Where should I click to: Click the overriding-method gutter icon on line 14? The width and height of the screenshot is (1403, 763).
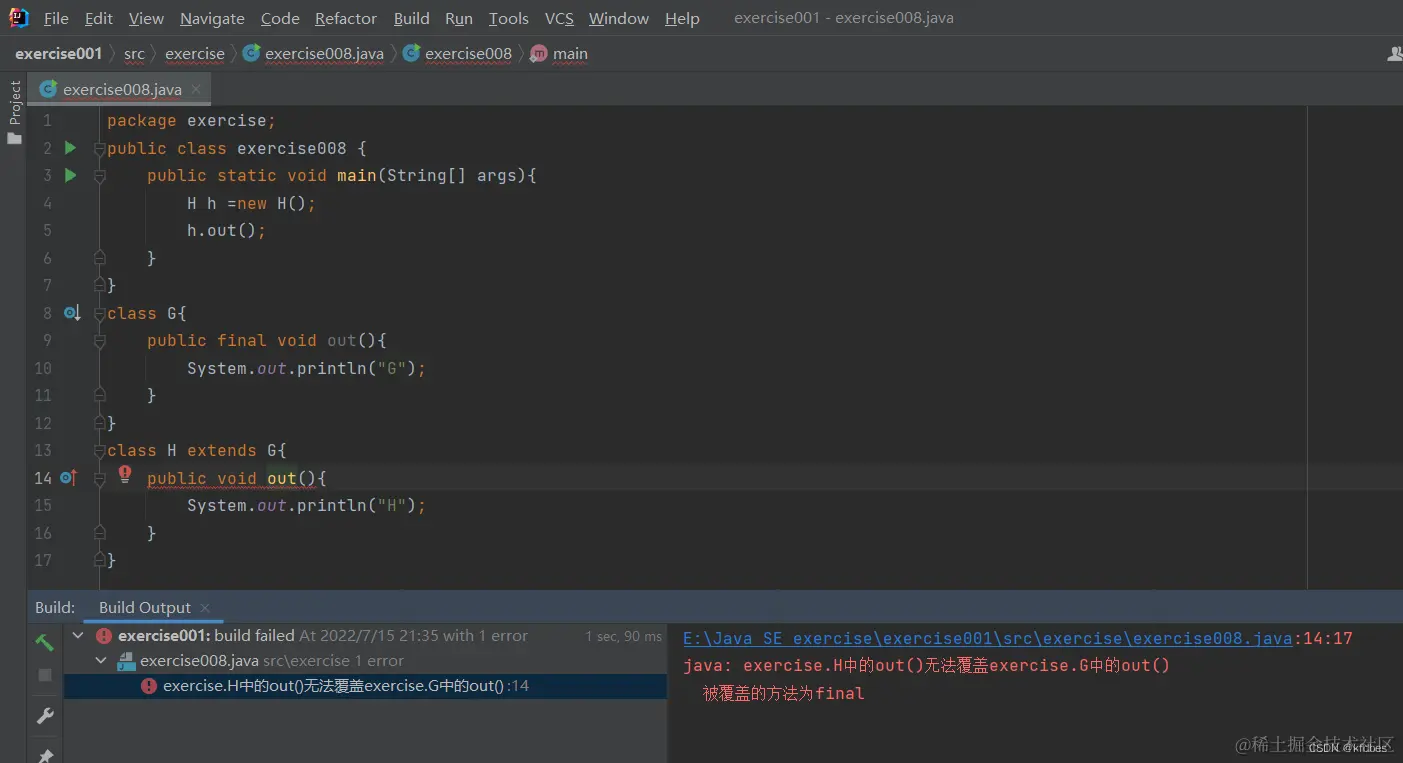[x=69, y=478]
